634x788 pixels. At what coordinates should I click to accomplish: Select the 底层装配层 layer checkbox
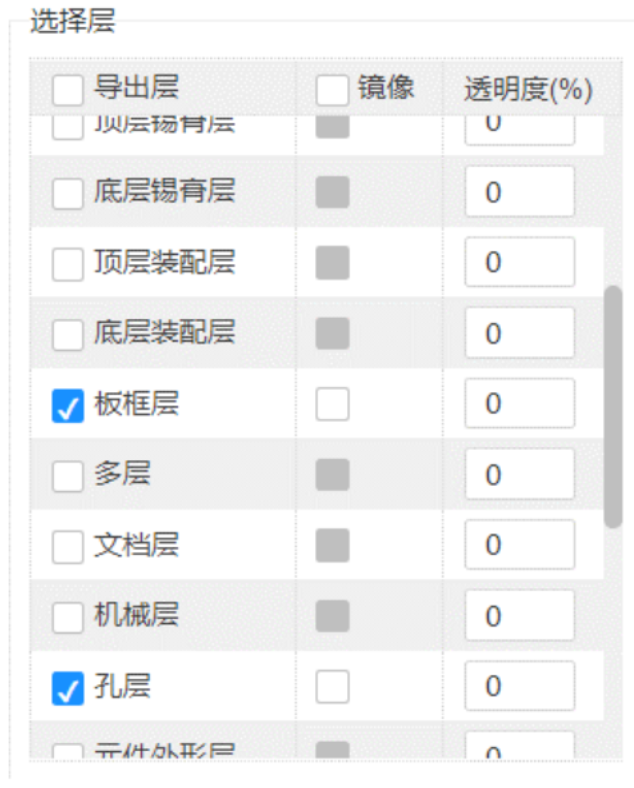coord(67,334)
